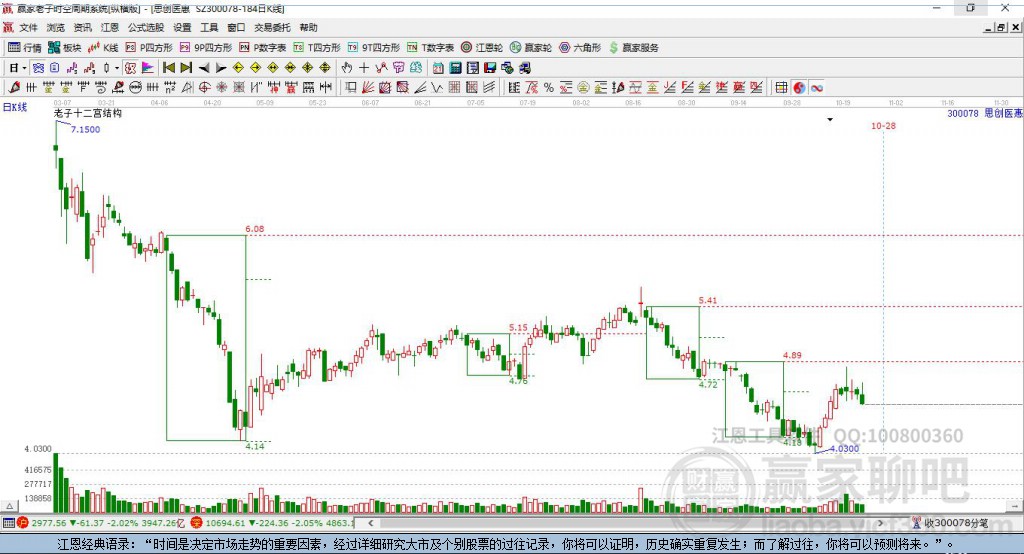Click the 板块 sector button
1024x554 pixels.
tap(65, 48)
